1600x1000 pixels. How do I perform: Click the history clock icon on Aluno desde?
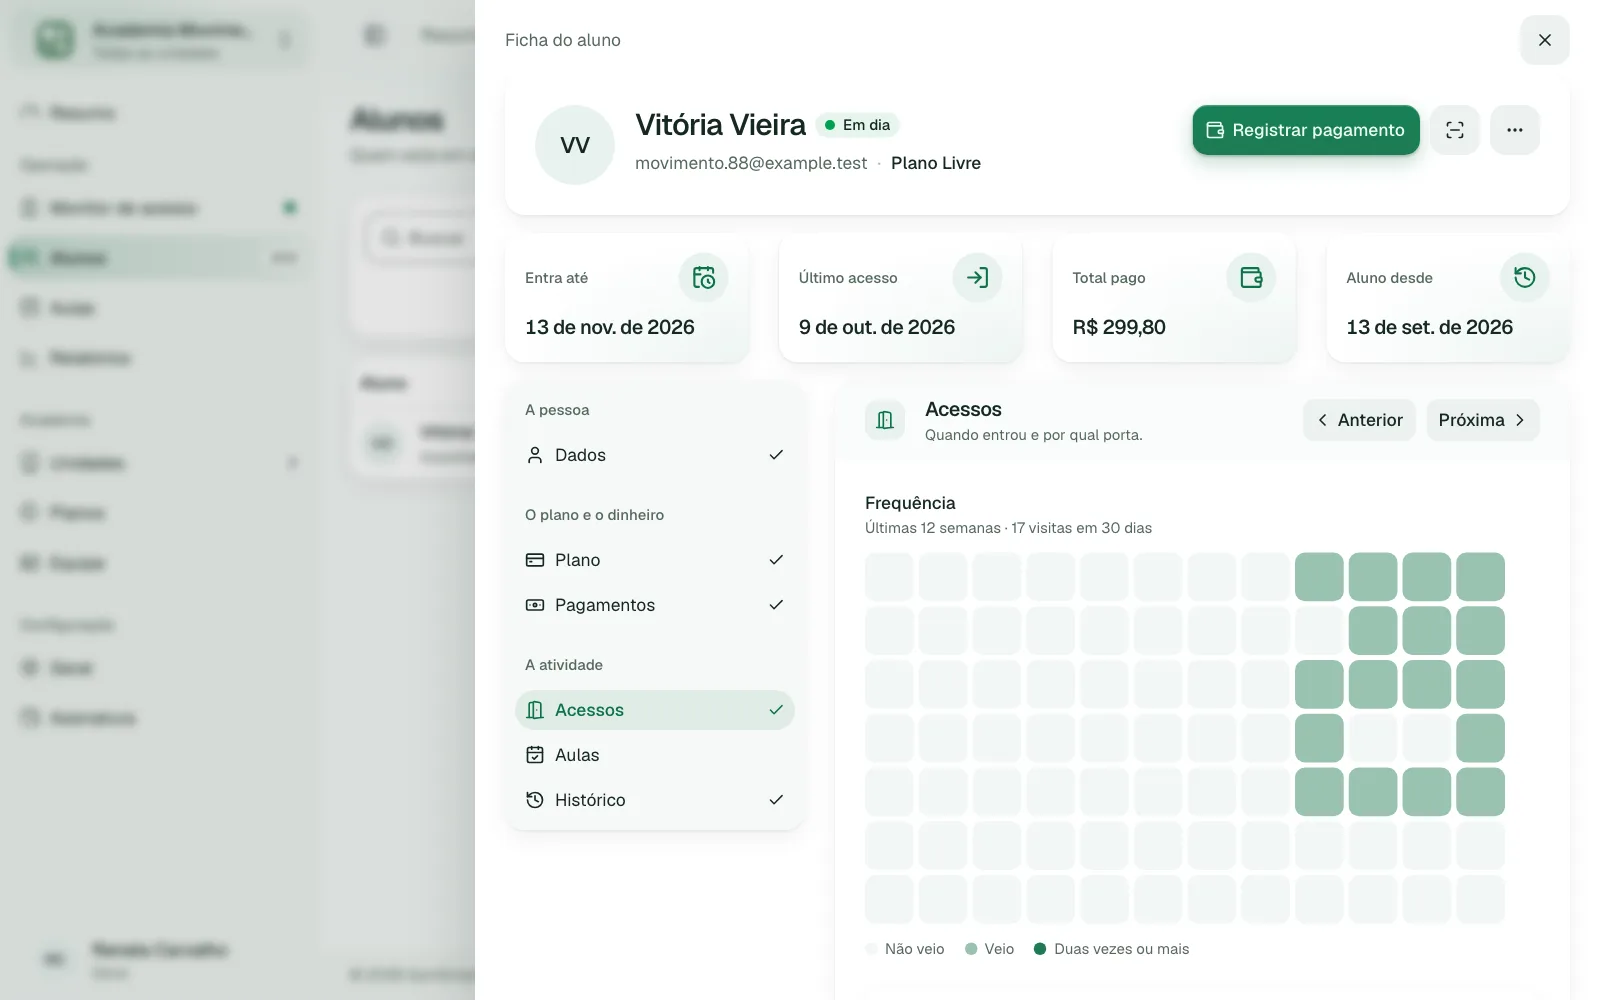pyautogui.click(x=1524, y=277)
